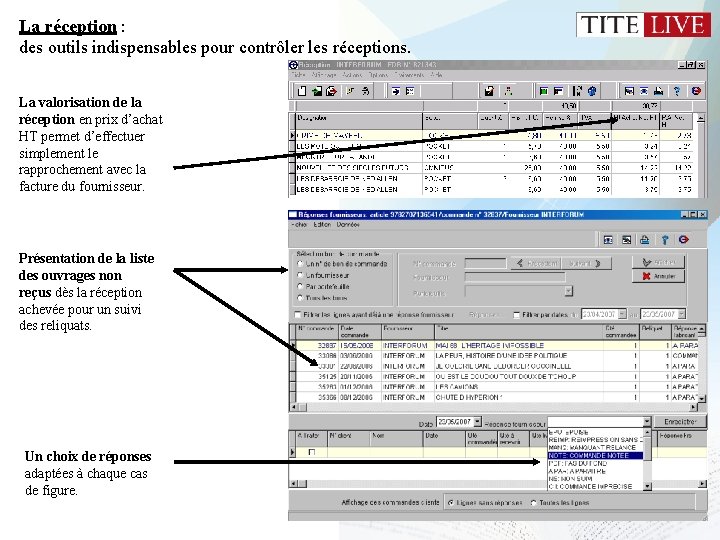Open the Date dropdown next to Réponse fournisseur
The width and height of the screenshot is (720, 540).
pos(478,422)
